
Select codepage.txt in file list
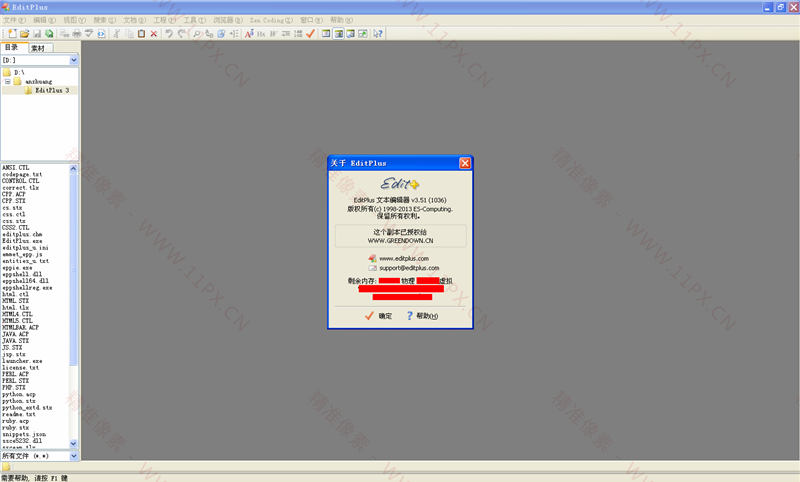pos(22,174)
